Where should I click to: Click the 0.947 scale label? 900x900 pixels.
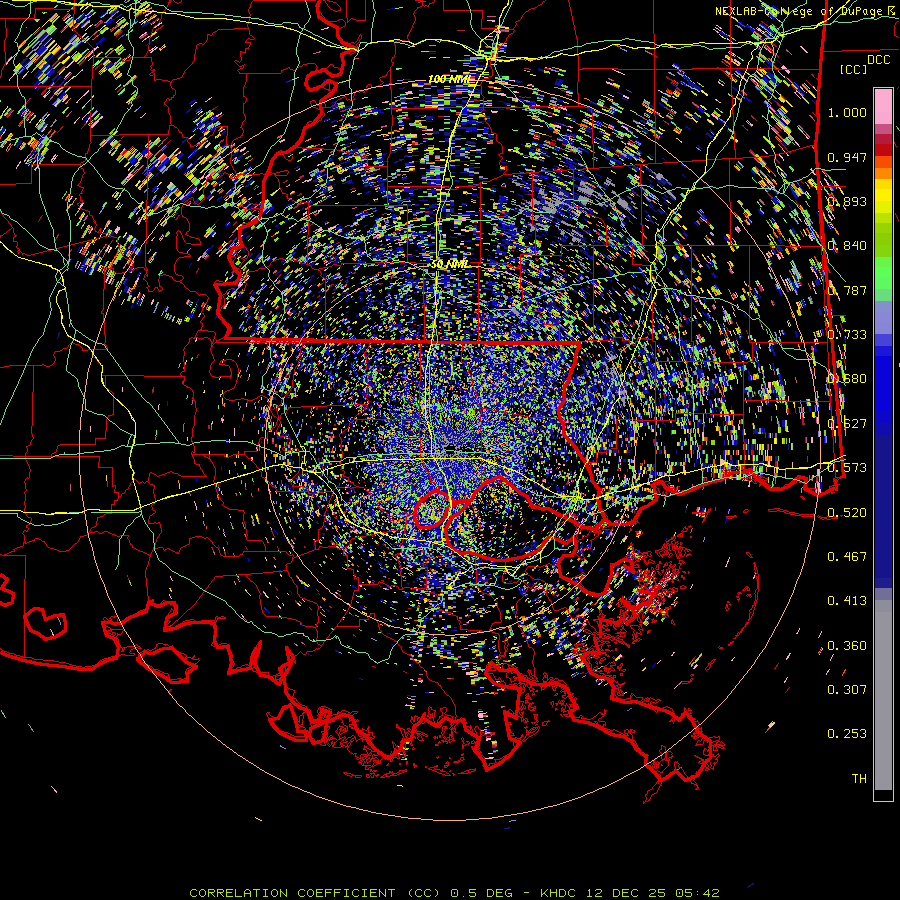coord(847,157)
